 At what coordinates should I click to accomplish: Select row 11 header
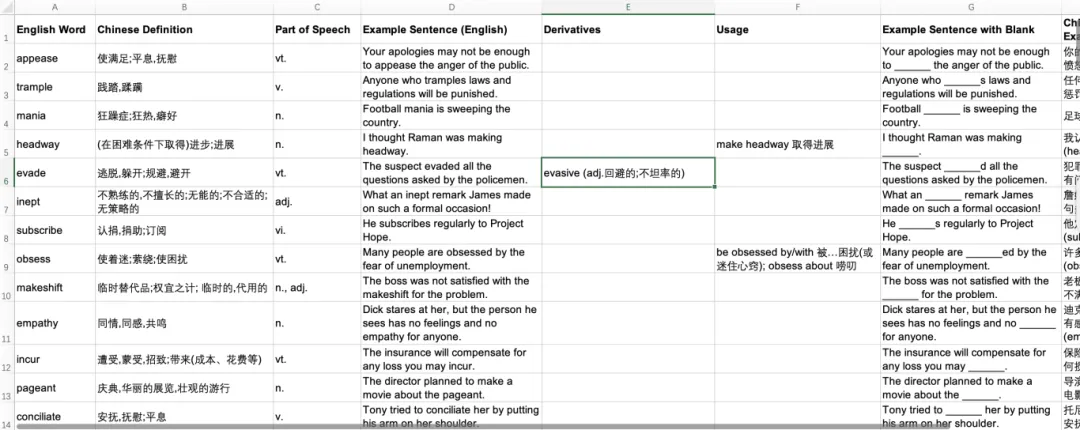coord(7,323)
